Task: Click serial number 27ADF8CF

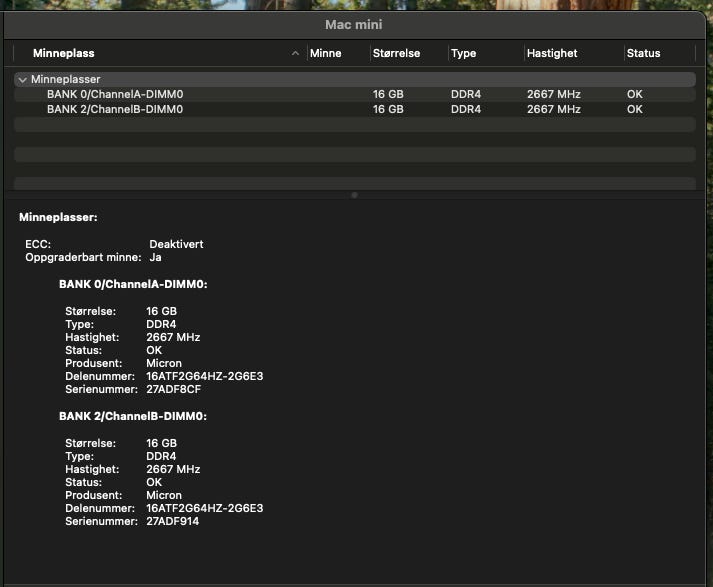Action: [173, 389]
